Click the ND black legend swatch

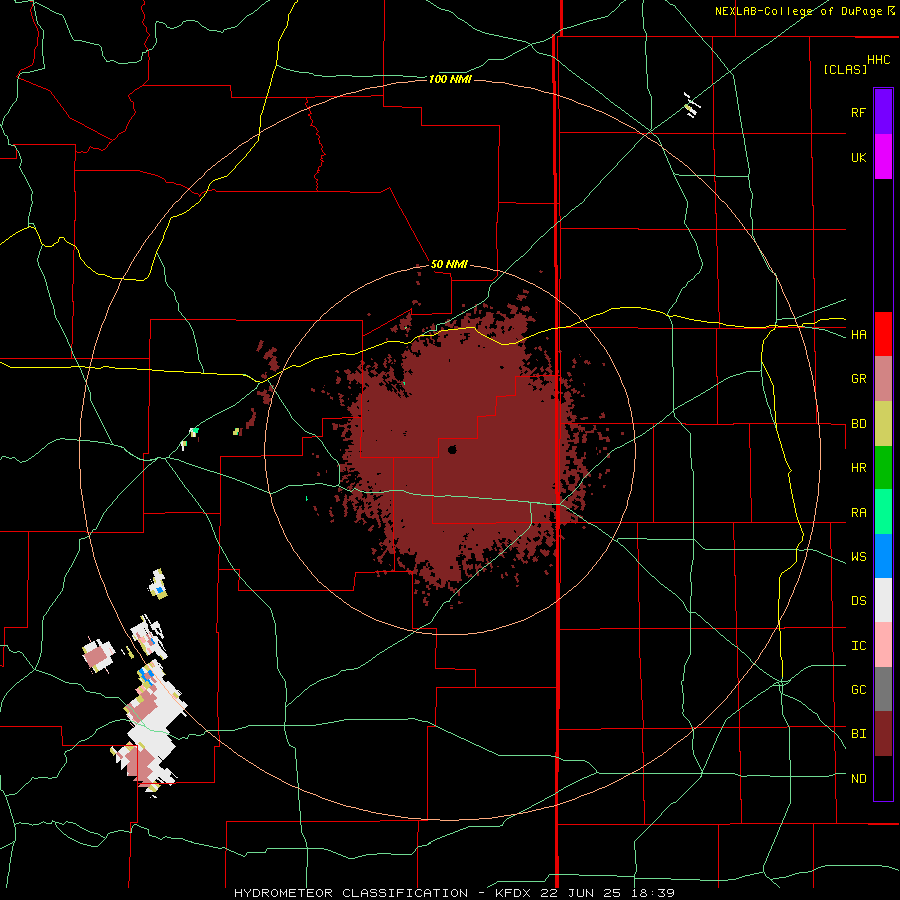(x=883, y=778)
